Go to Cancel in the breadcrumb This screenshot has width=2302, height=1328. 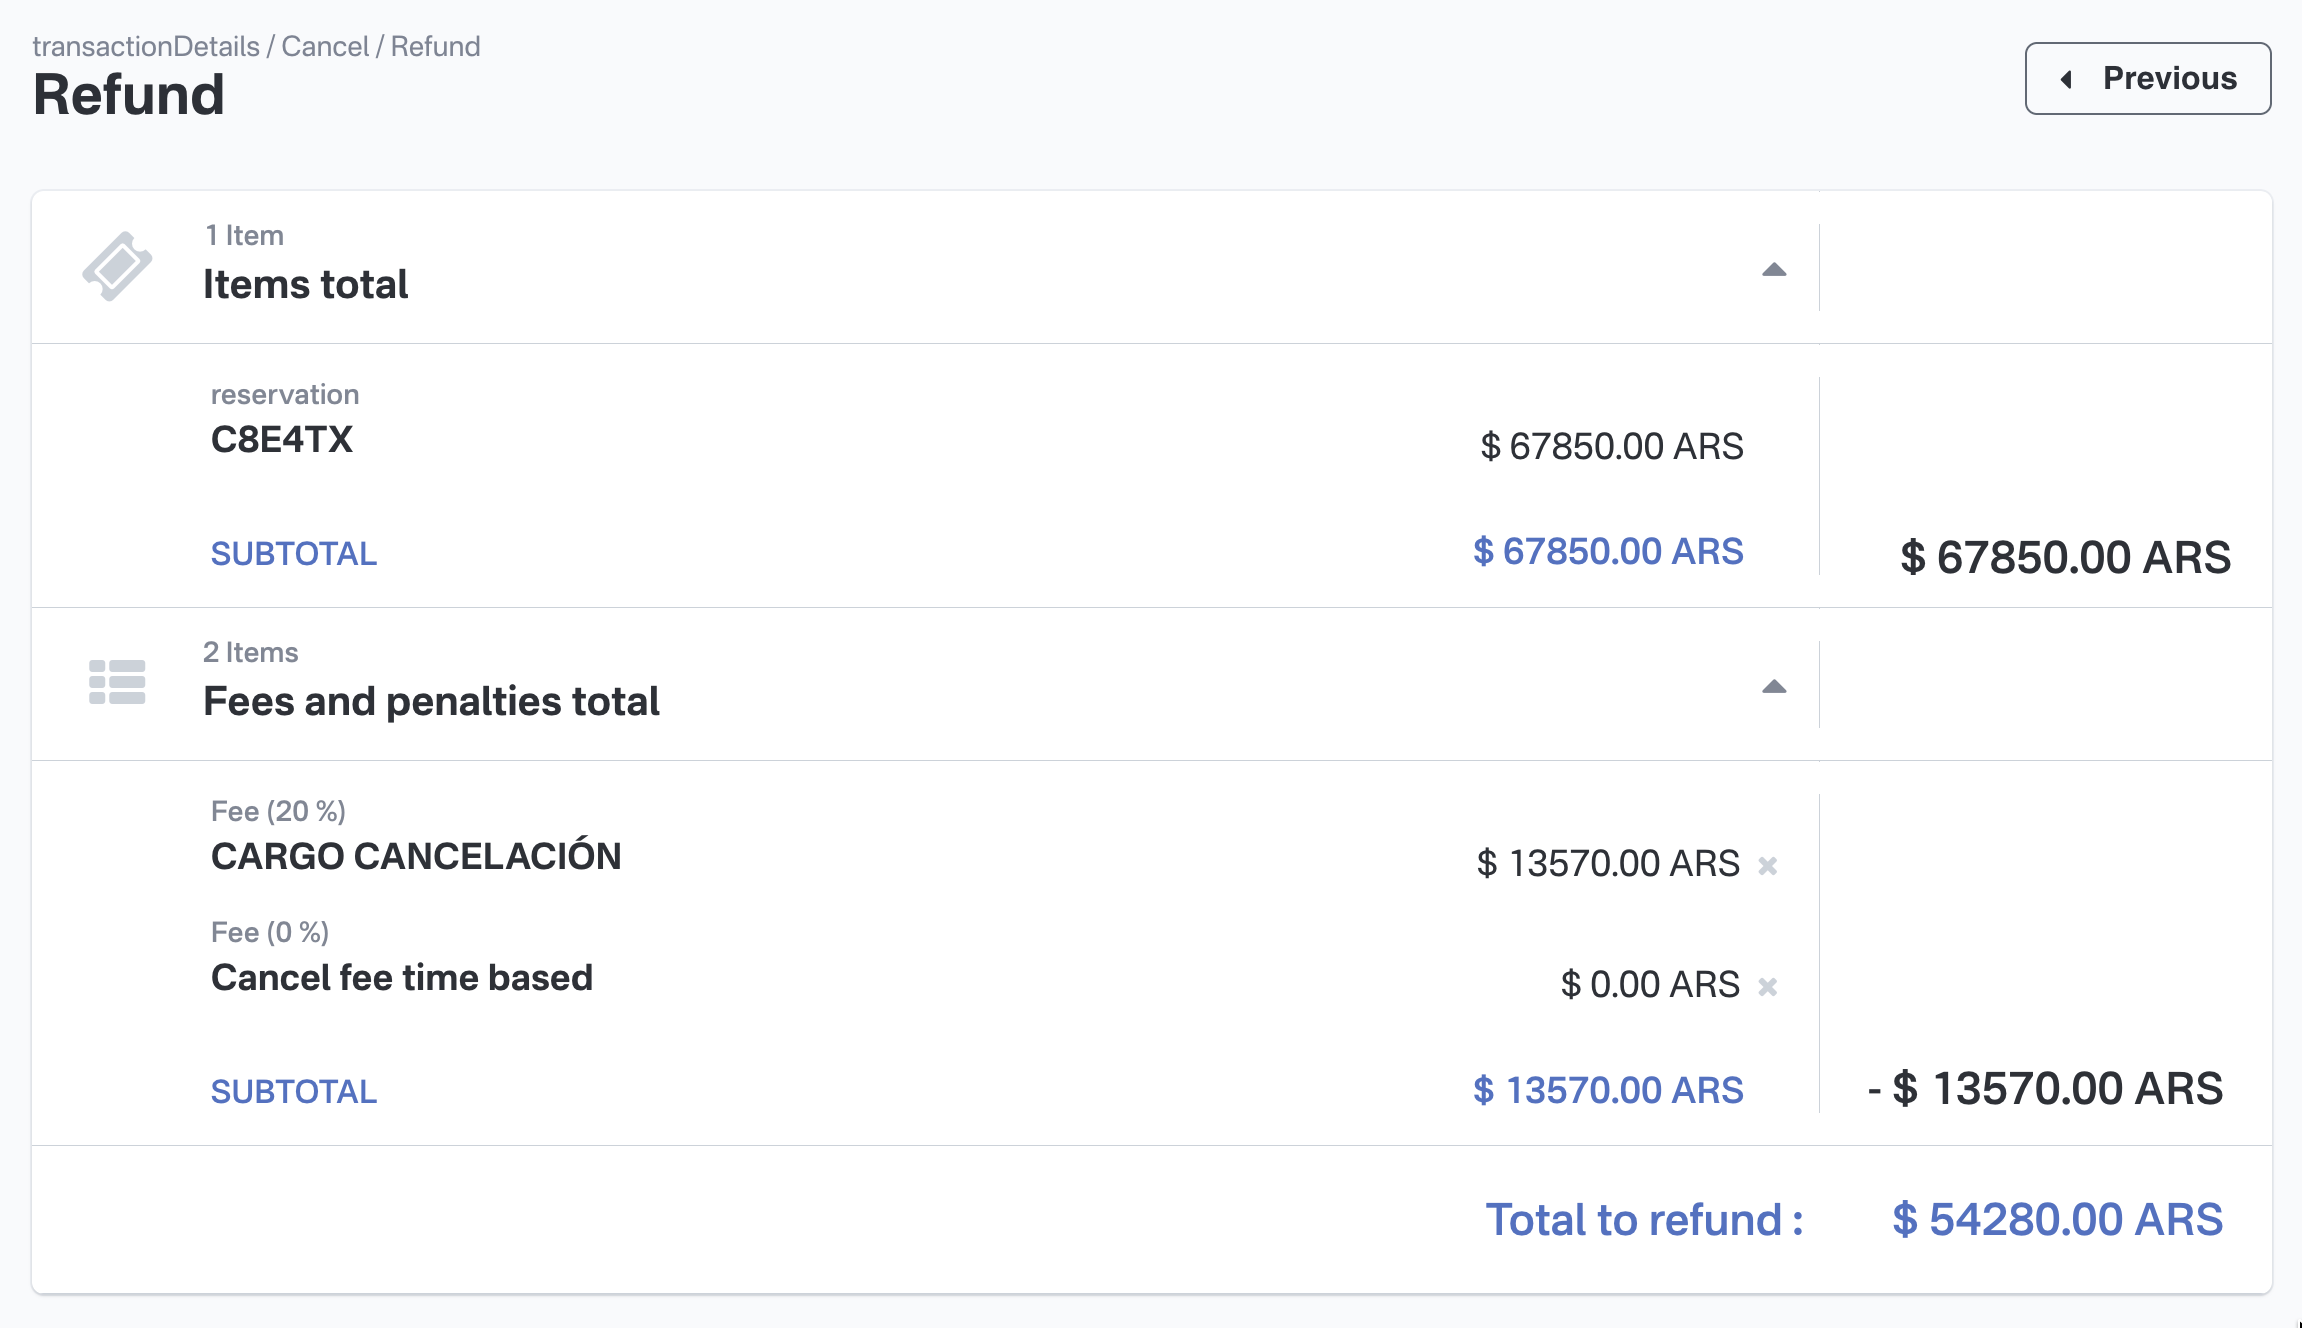[x=325, y=46]
